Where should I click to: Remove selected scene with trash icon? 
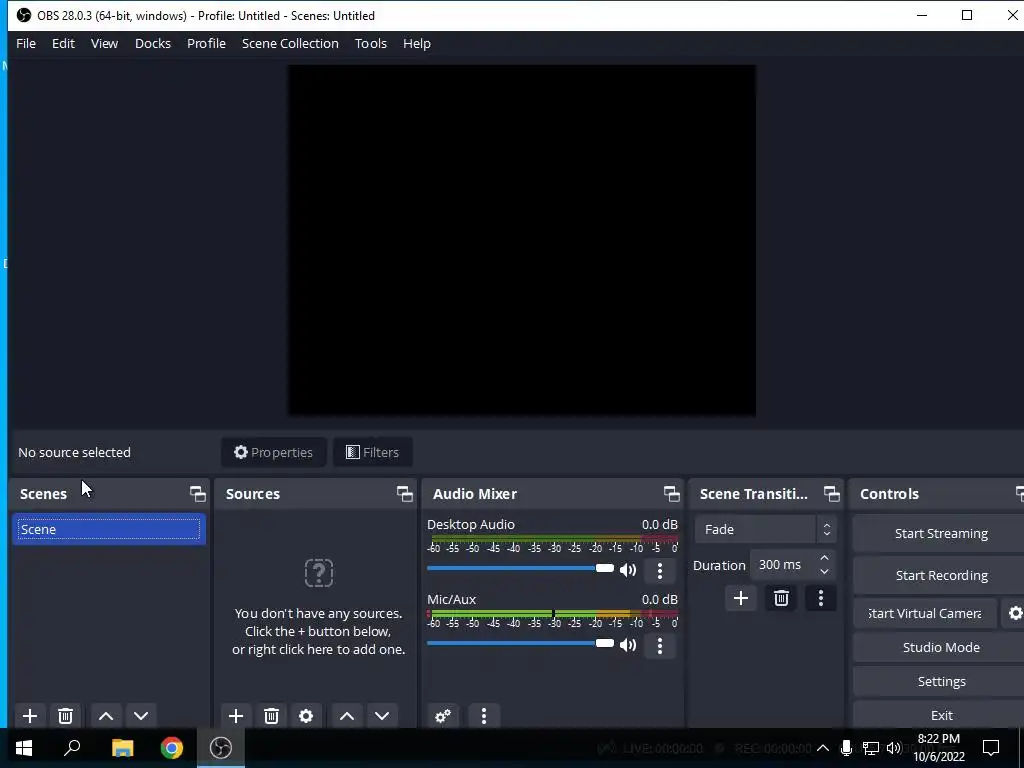pyautogui.click(x=65, y=716)
